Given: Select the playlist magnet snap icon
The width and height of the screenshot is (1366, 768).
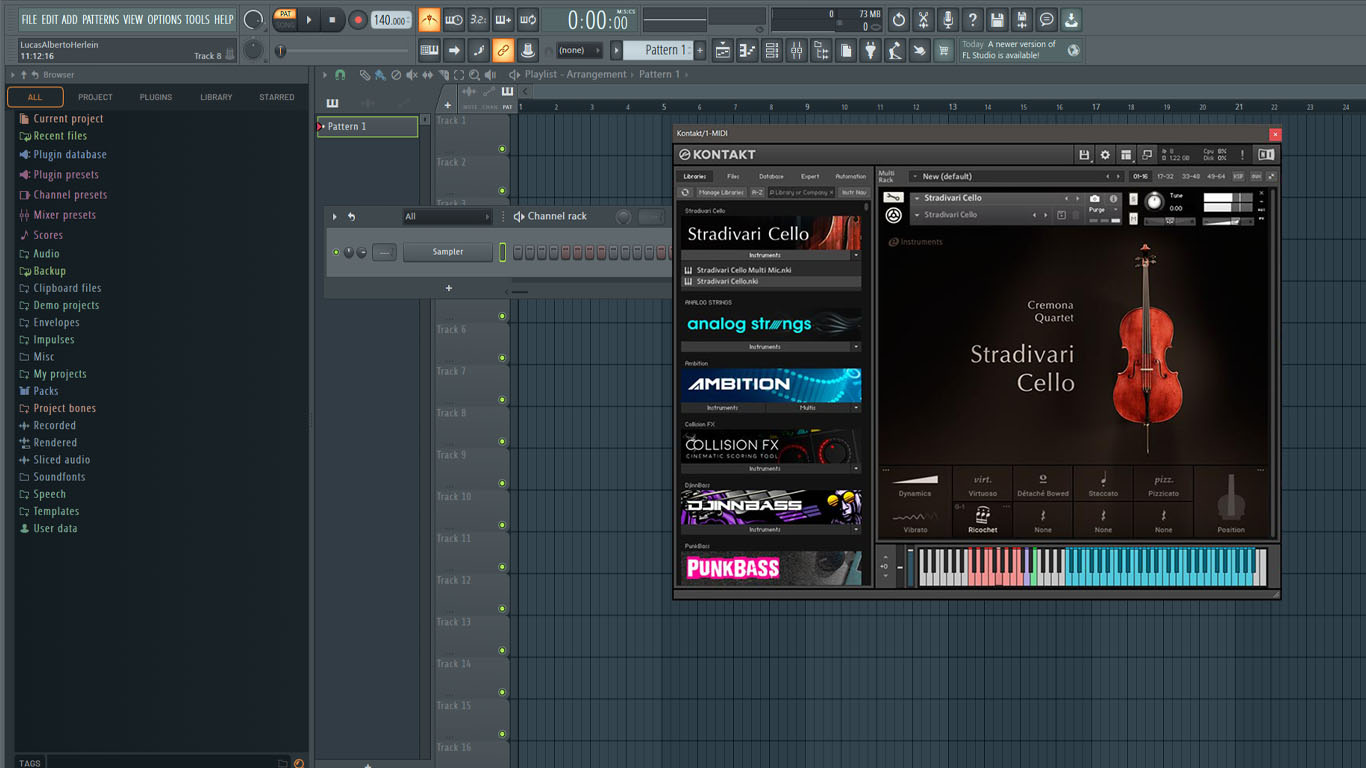Looking at the screenshot, I should coord(340,75).
